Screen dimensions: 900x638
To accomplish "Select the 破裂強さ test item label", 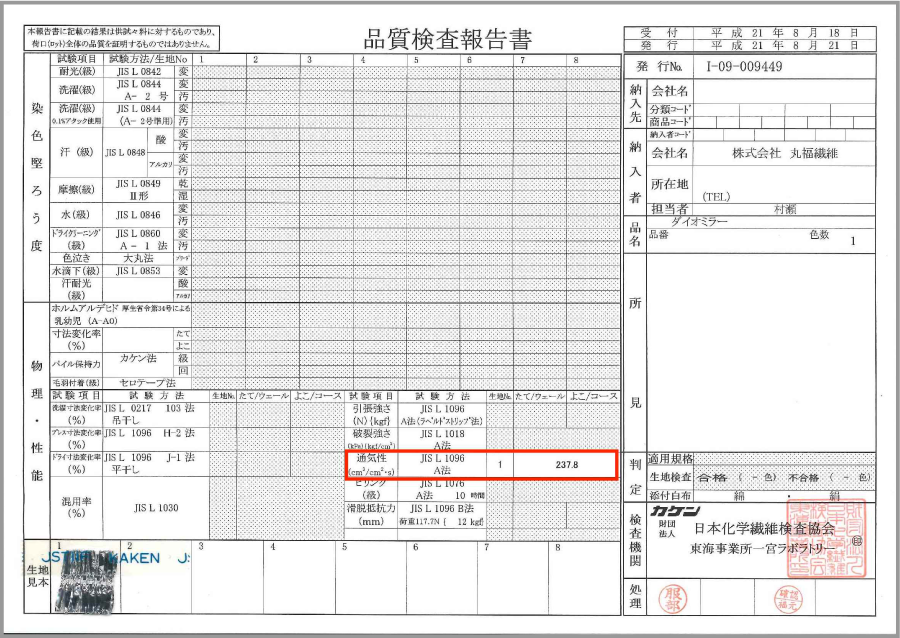I will pos(371,433).
